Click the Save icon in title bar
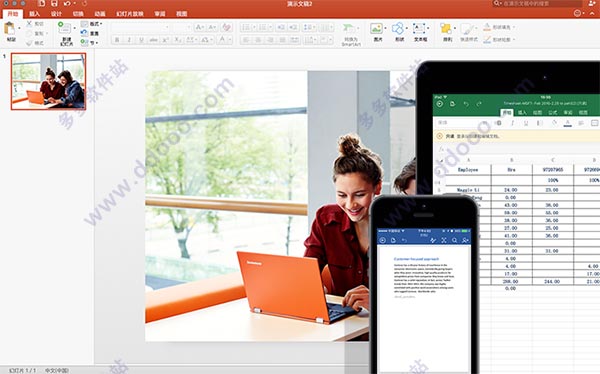This screenshot has width=600, height=374. [x=54, y=3]
